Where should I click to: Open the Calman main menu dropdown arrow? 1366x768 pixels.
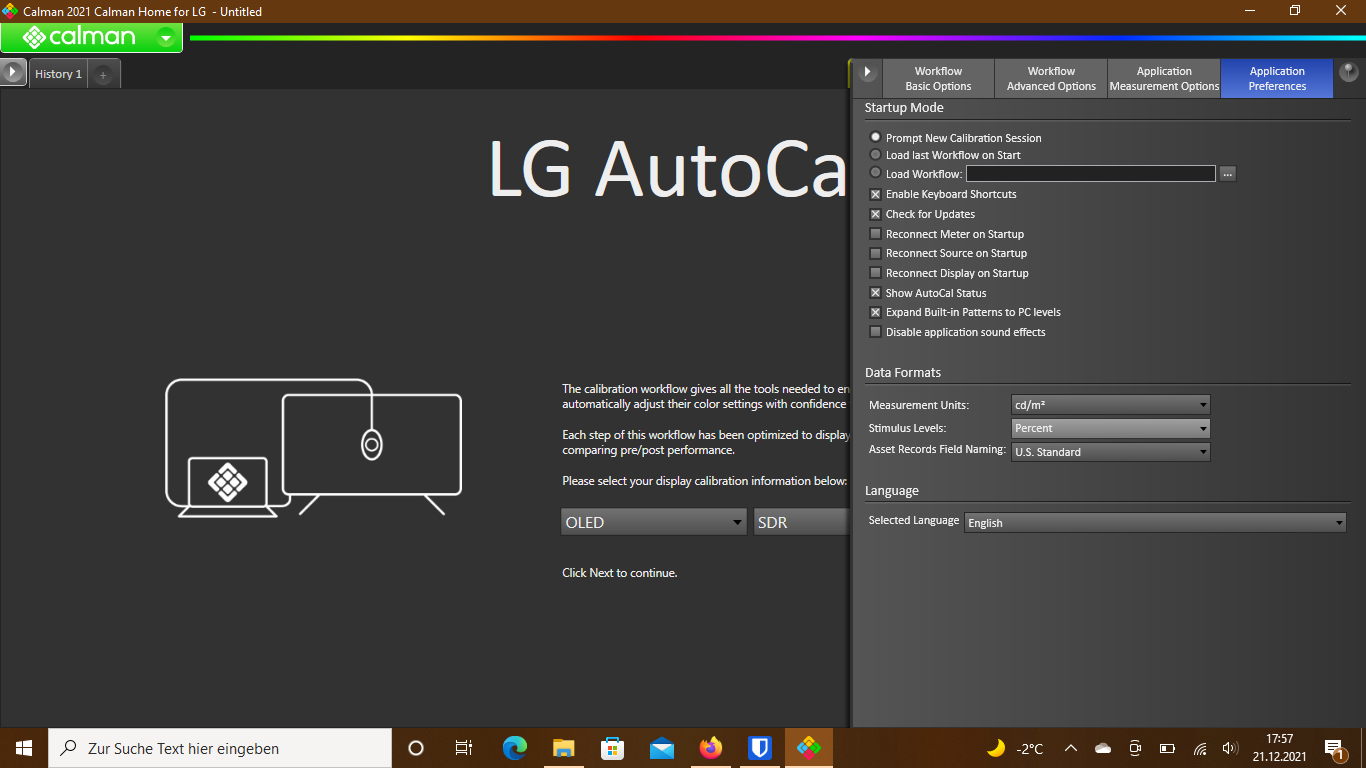click(x=166, y=38)
